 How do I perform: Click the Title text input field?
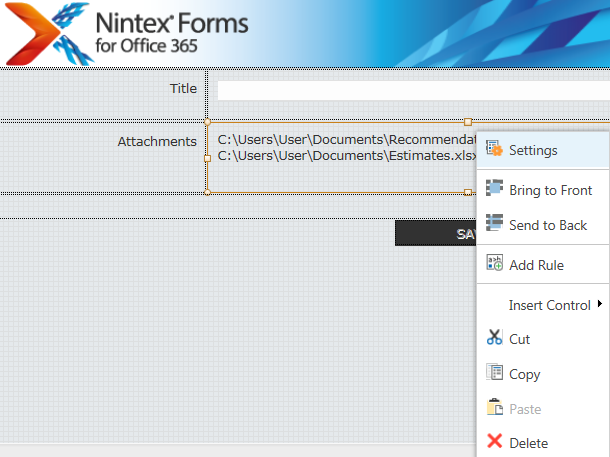point(414,90)
